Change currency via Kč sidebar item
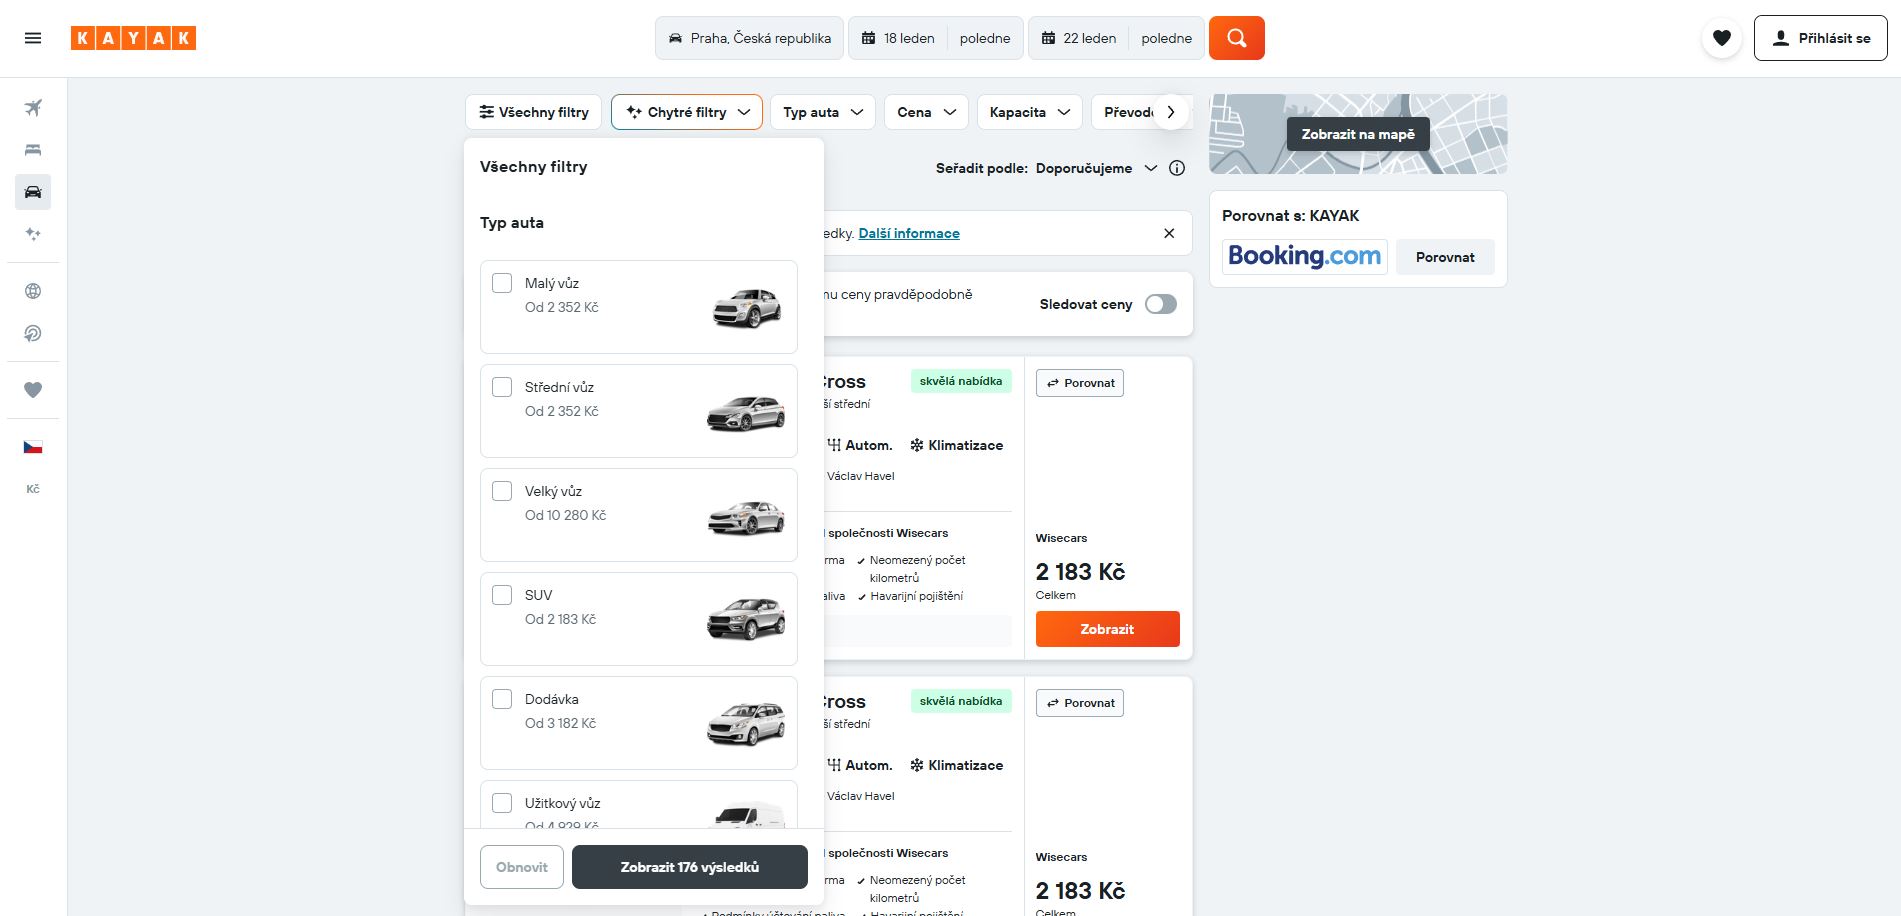The width and height of the screenshot is (1901, 916). pos(33,489)
